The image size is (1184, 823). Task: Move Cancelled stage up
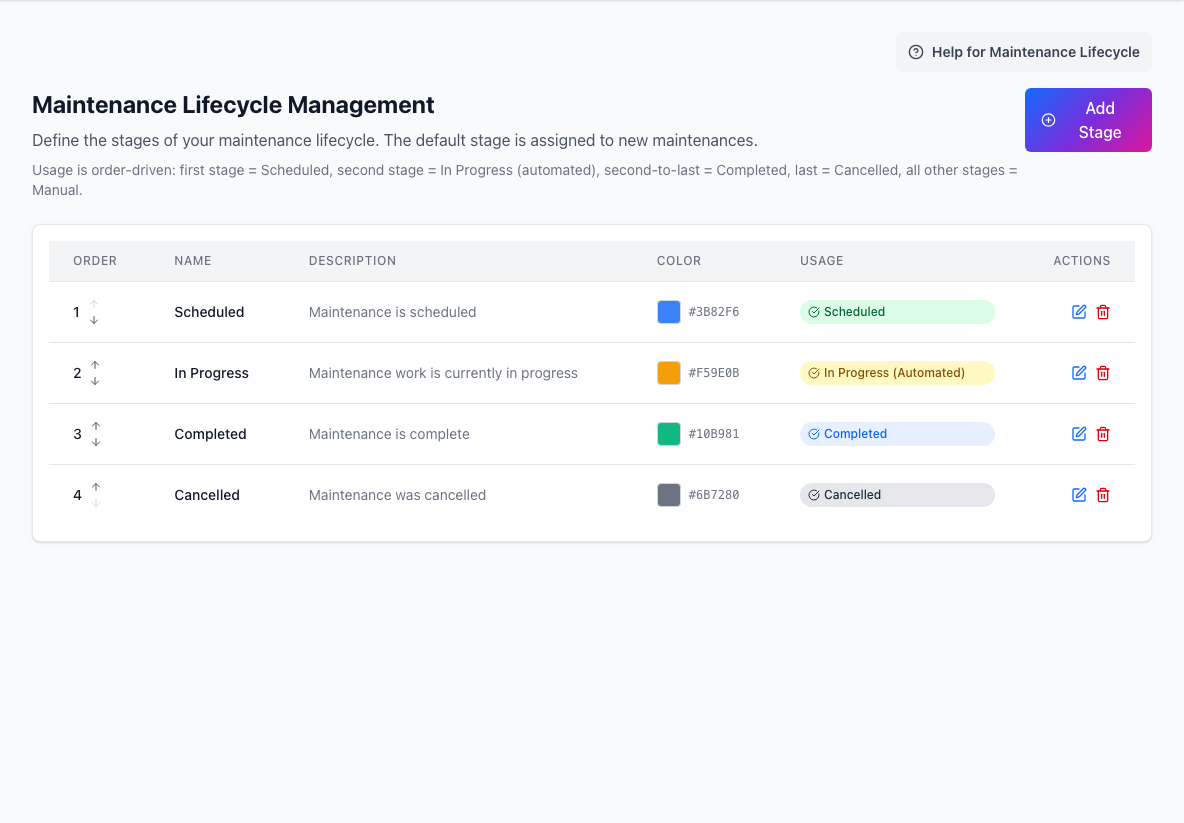coord(96,487)
